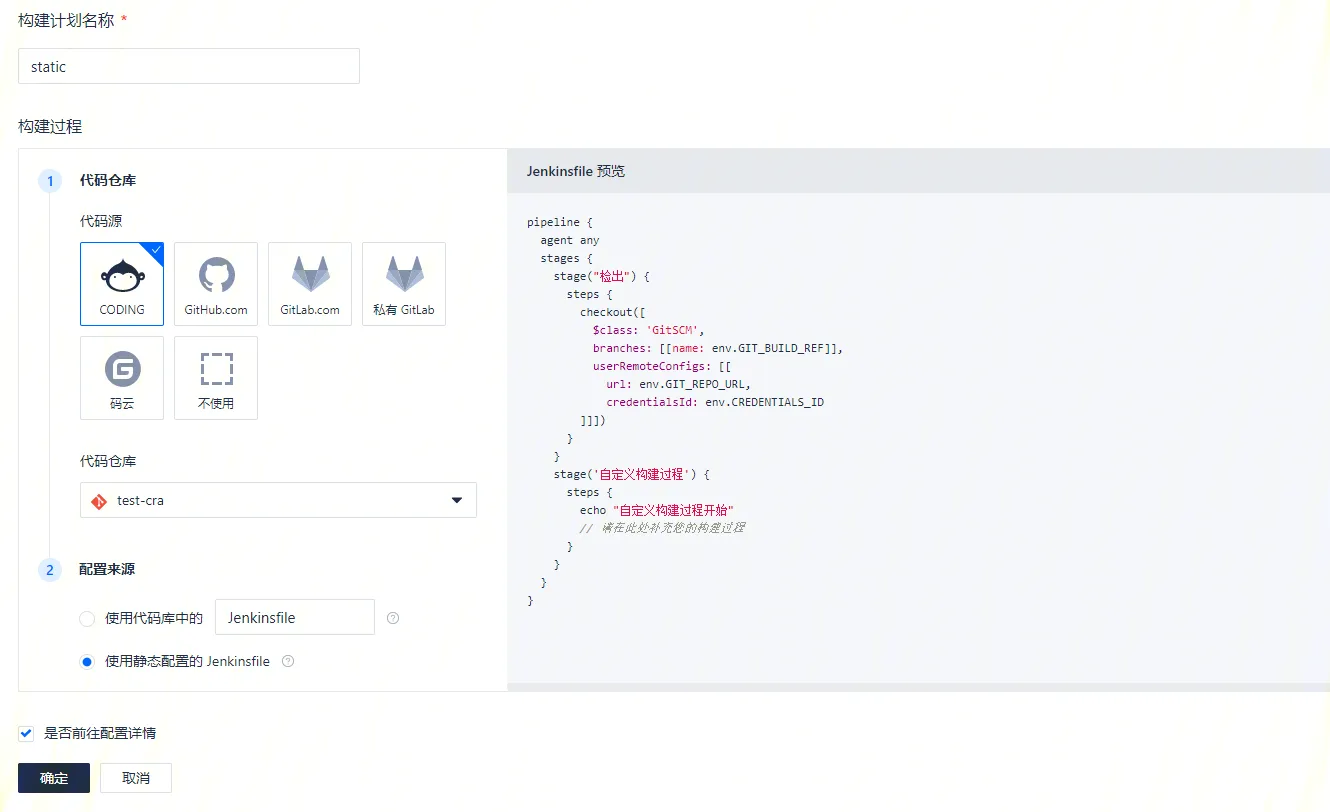Screen dimensions: 1330x812
Task: Click help icon beside Jenkinsfile path field
Action: (x=393, y=618)
